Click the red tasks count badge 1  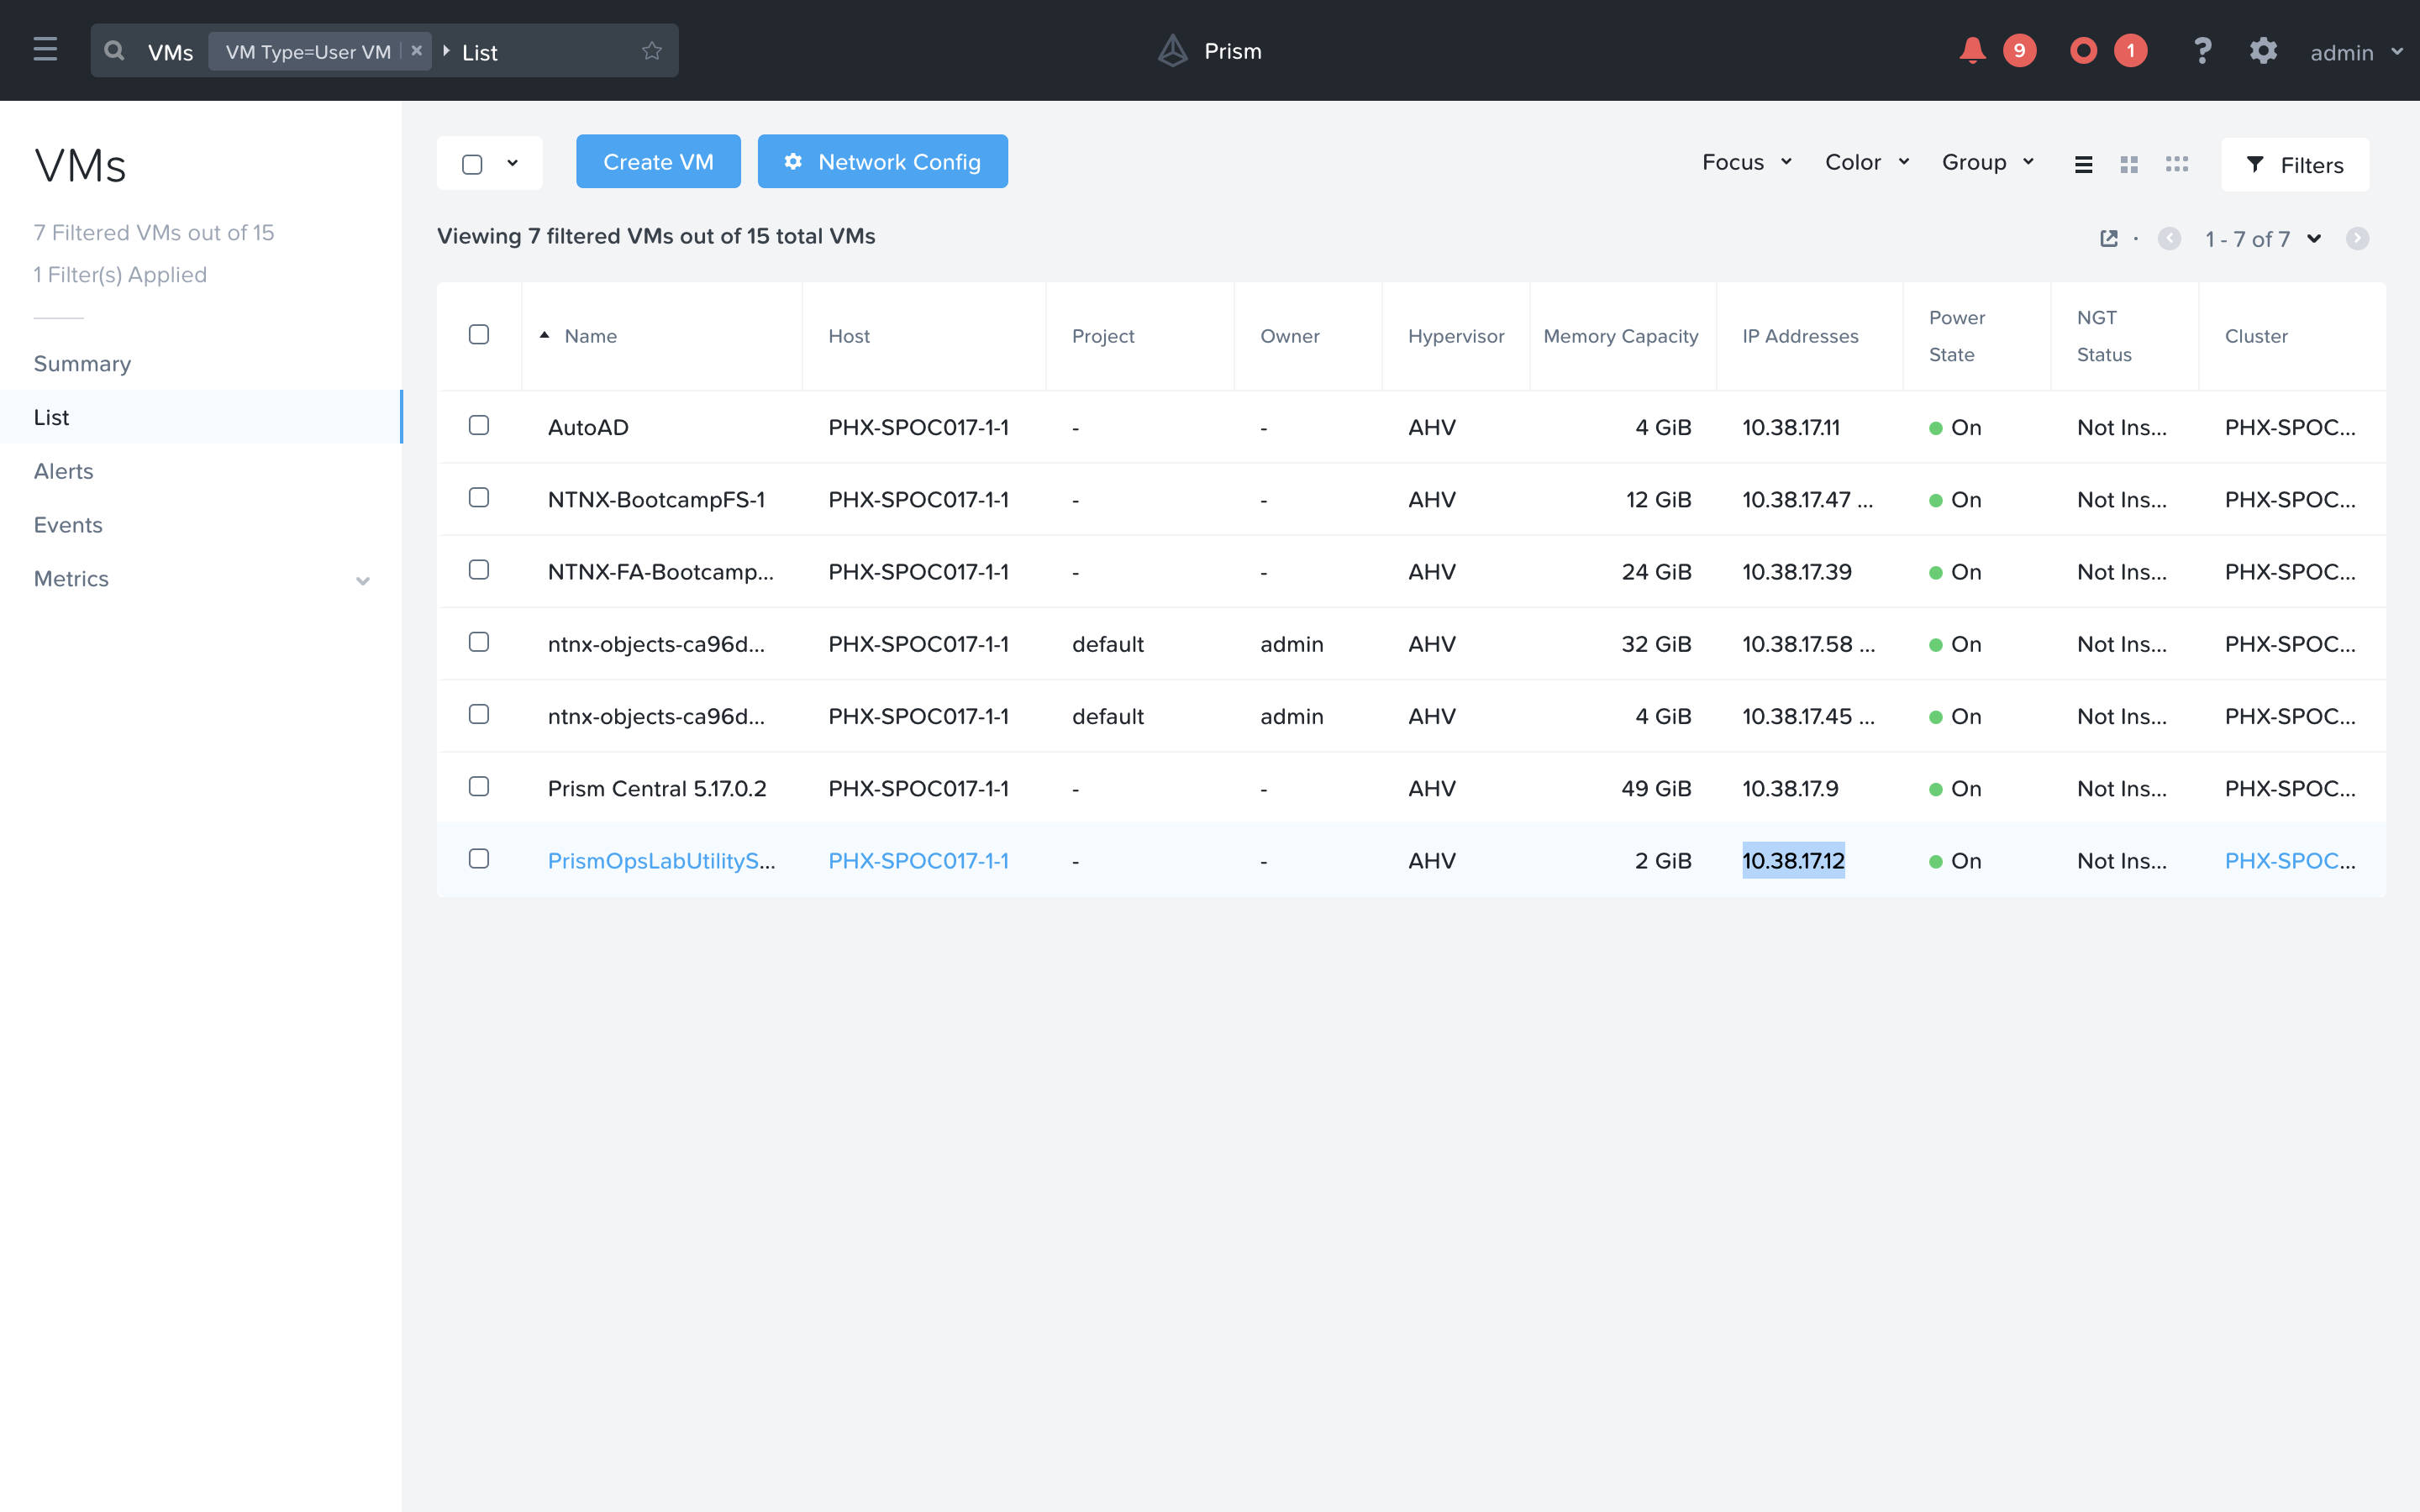[2130, 50]
